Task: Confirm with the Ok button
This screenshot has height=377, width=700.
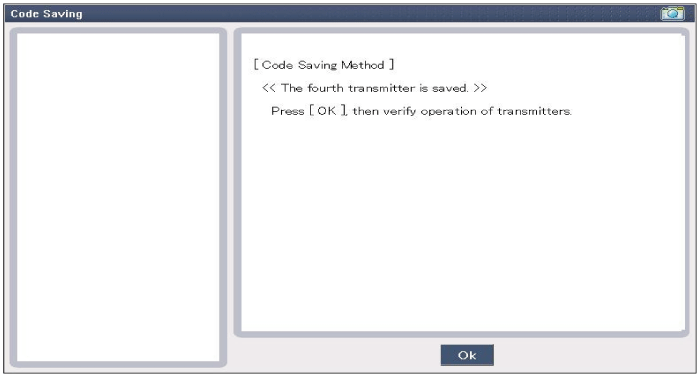Action: coord(467,355)
